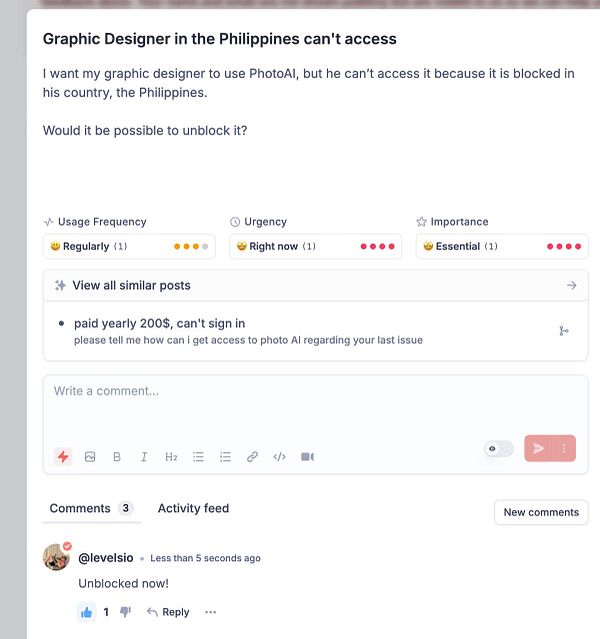Upvote the 'Unblocked now!' comment

tap(86, 612)
